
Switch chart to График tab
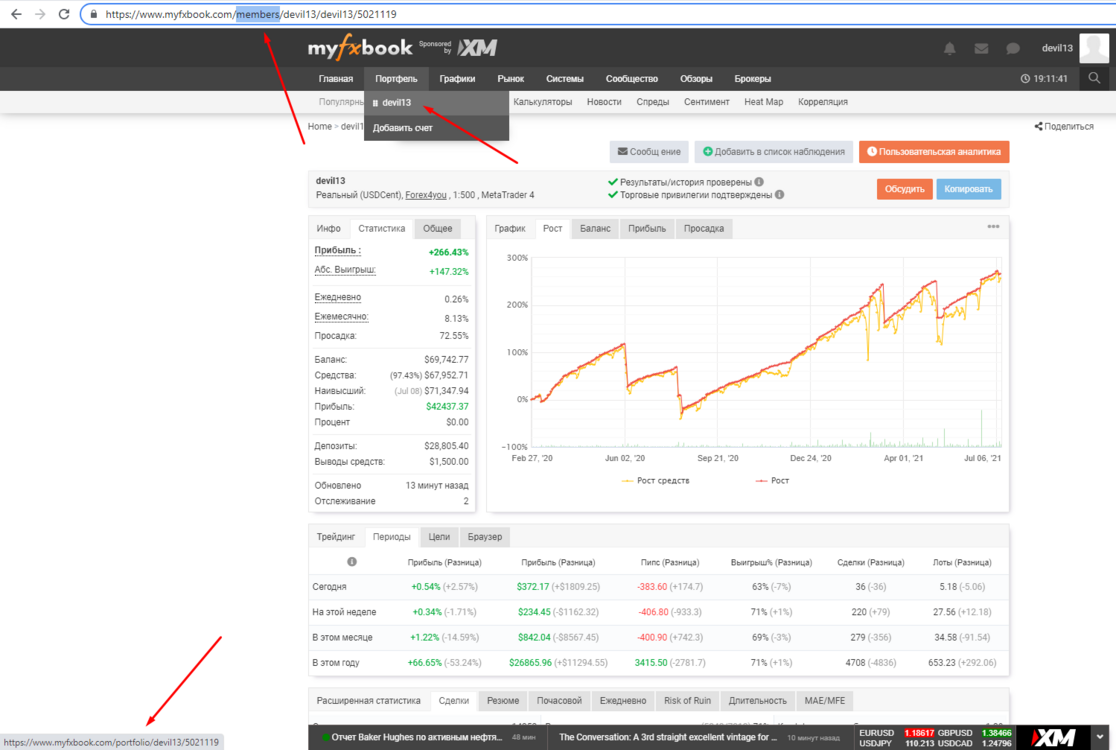510,228
